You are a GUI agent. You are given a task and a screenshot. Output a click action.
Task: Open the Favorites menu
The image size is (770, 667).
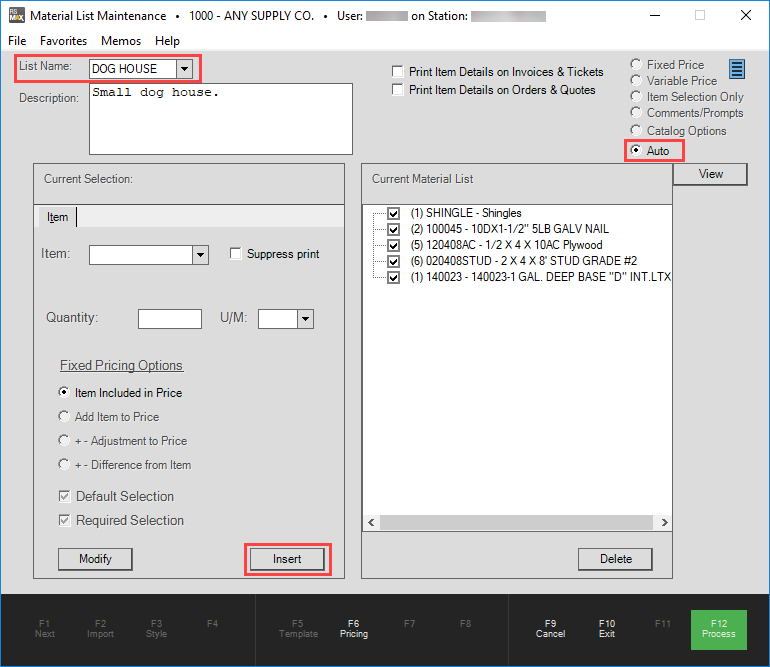click(63, 41)
